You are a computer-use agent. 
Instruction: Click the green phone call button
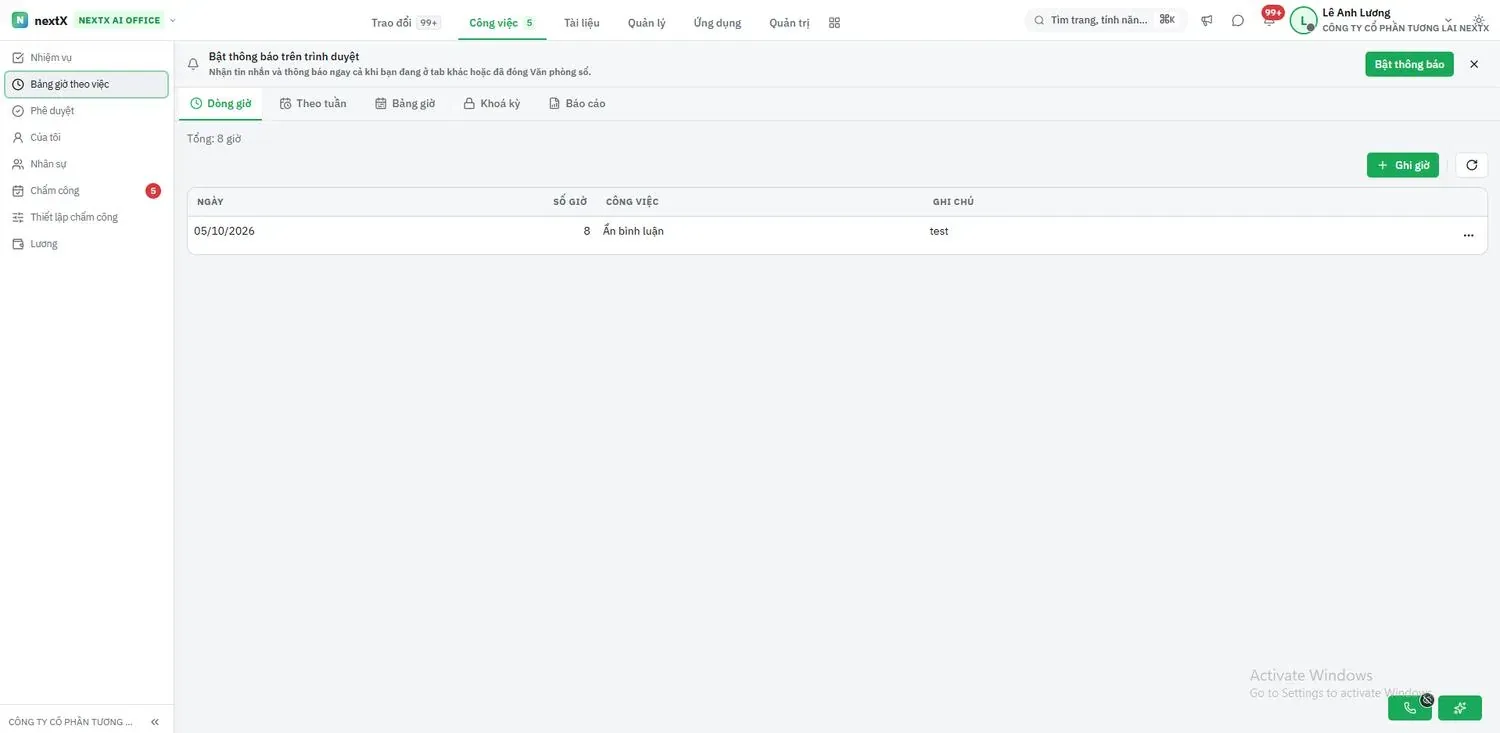1410,708
